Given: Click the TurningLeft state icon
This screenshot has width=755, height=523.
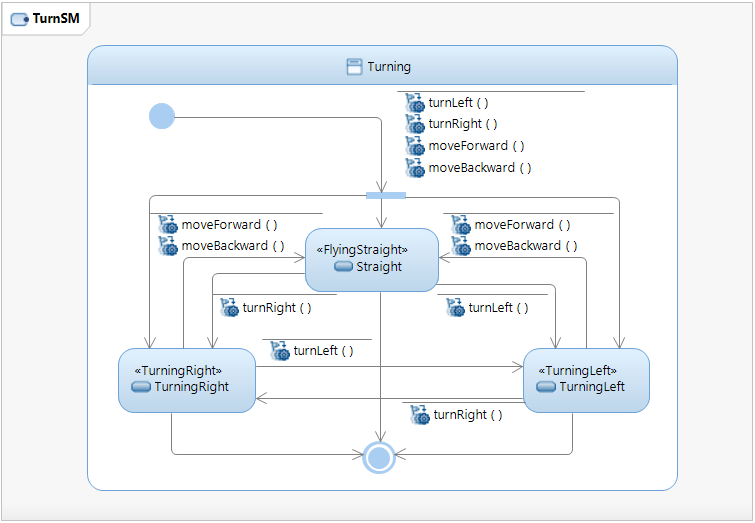Looking at the screenshot, I should [x=546, y=387].
